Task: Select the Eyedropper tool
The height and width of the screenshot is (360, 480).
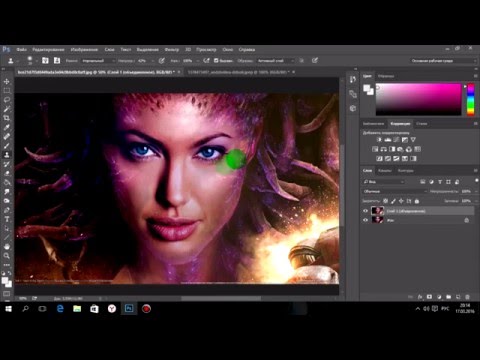Action: [7, 127]
